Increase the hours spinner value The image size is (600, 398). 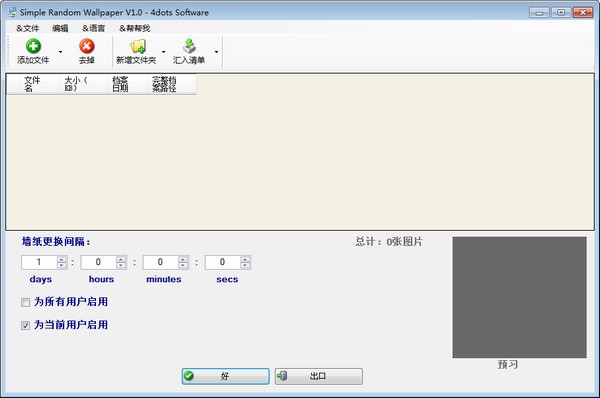(x=121, y=259)
